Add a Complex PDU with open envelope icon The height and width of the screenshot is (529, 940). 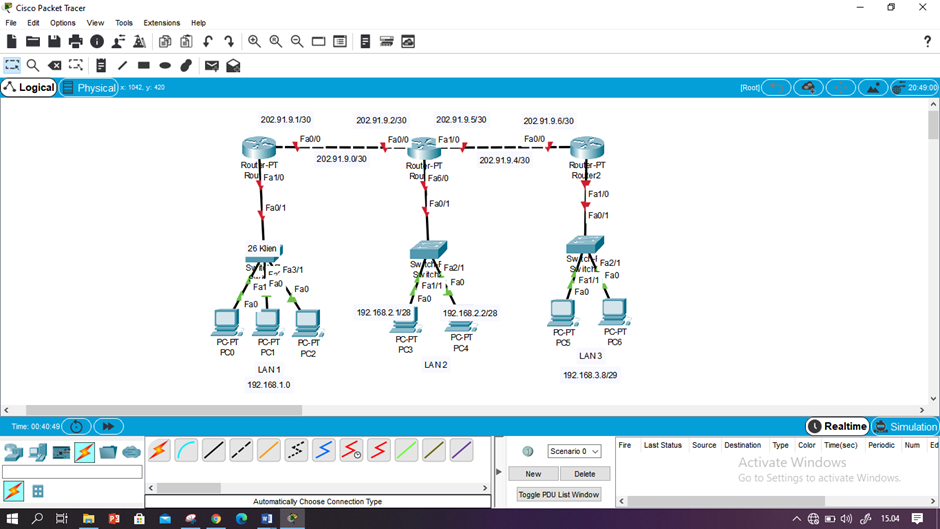tap(233, 65)
